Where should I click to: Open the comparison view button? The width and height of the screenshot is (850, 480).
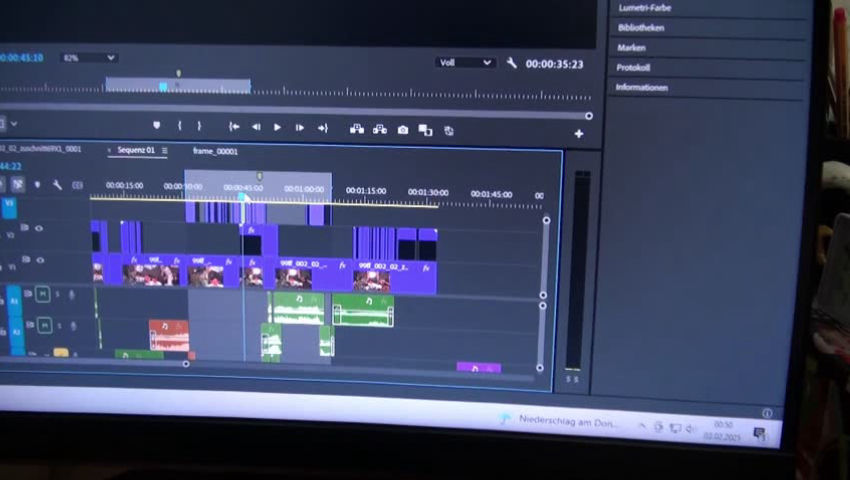426,130
